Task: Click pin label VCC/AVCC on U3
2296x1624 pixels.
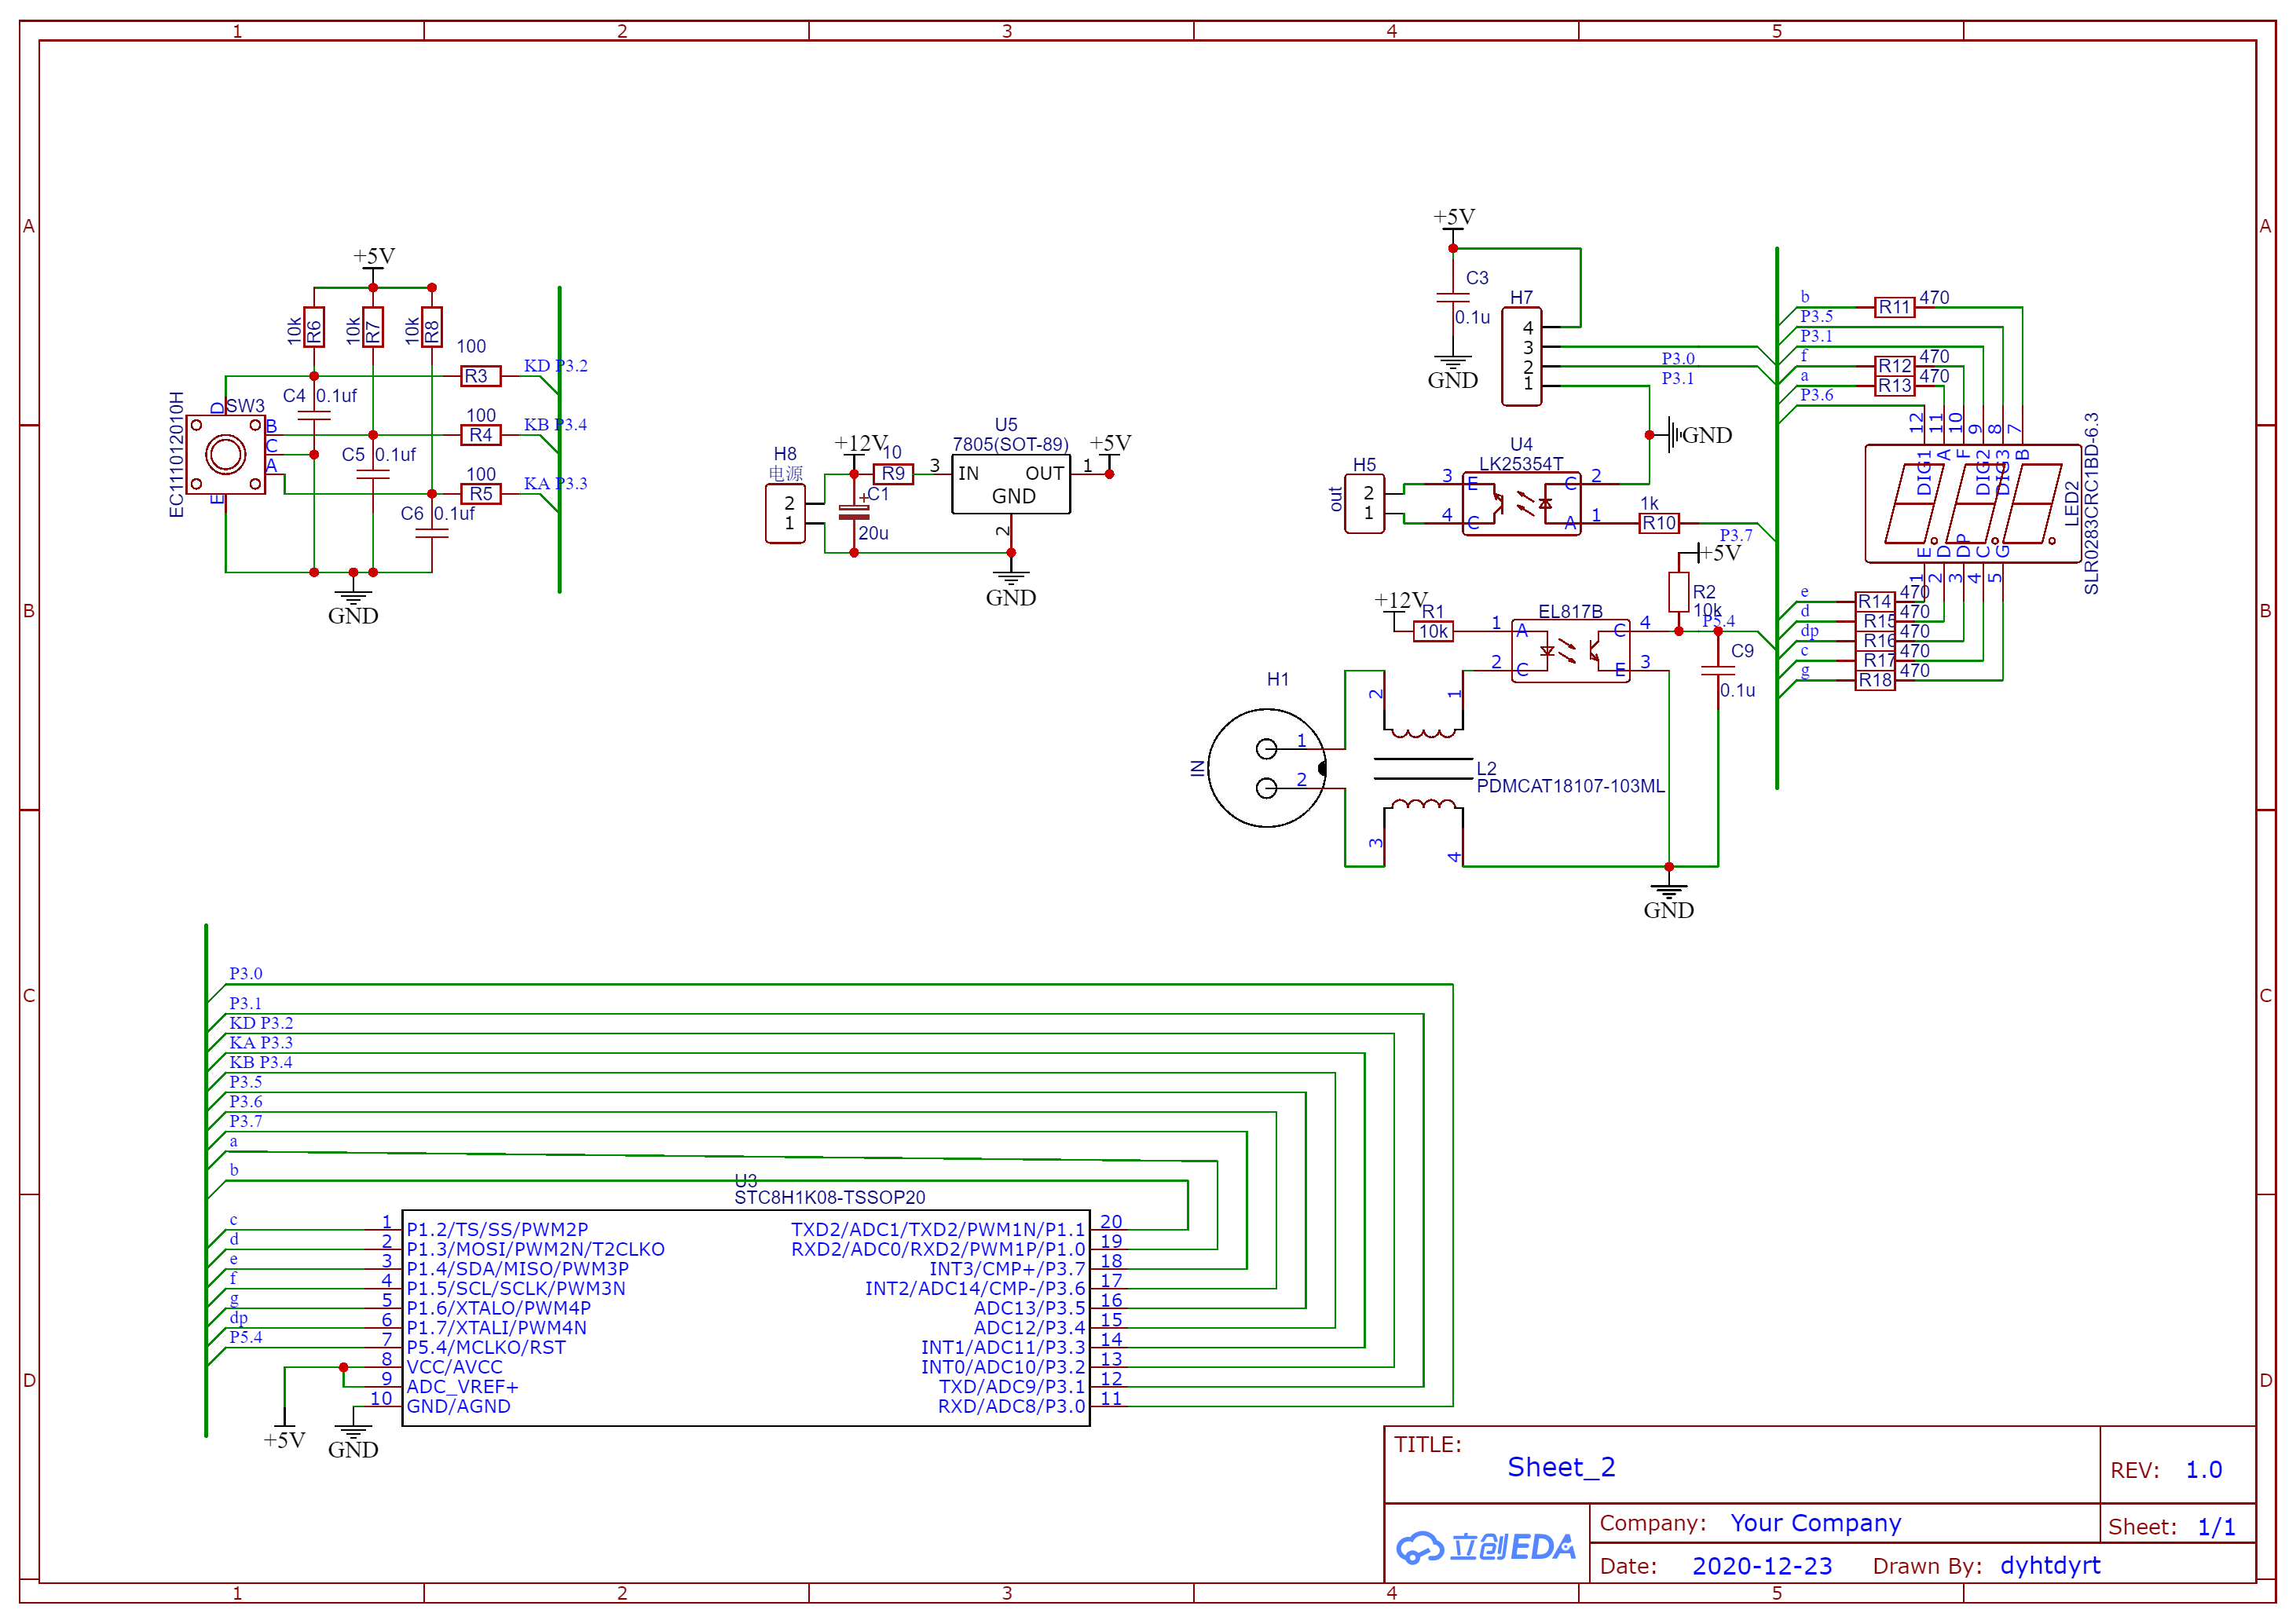Action: pyautogui.click(x=454, y=1367)
